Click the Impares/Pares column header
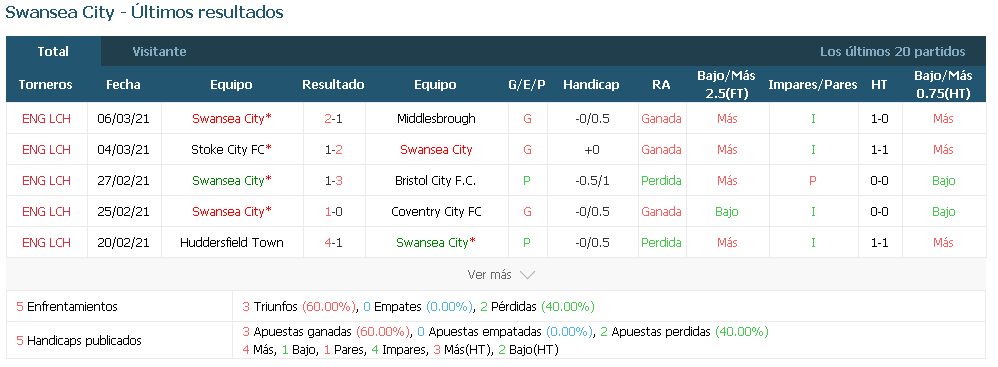The image size is (998, 367). click(x=813, y=85)
